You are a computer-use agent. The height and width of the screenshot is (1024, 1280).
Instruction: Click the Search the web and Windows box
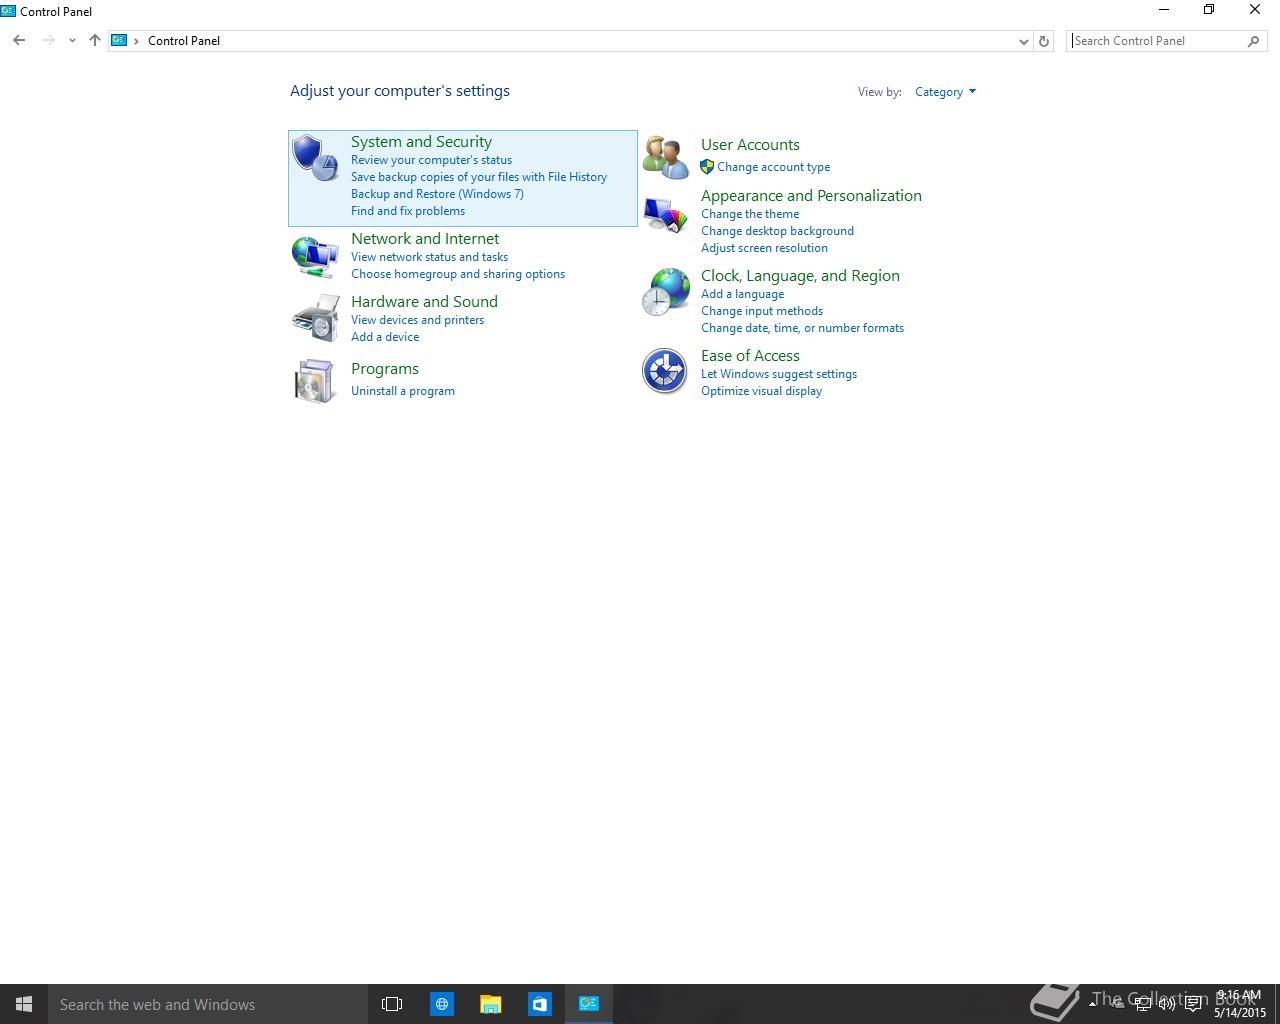click(x=208, y=1004)
